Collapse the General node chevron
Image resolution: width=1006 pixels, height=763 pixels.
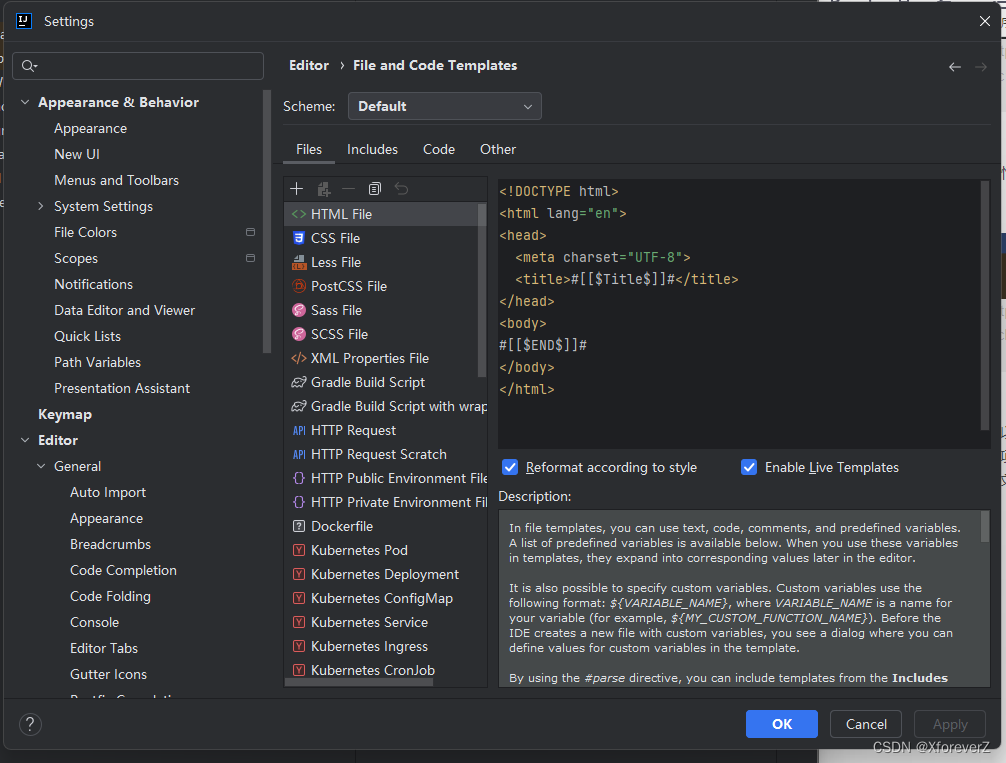pos(41,467)
